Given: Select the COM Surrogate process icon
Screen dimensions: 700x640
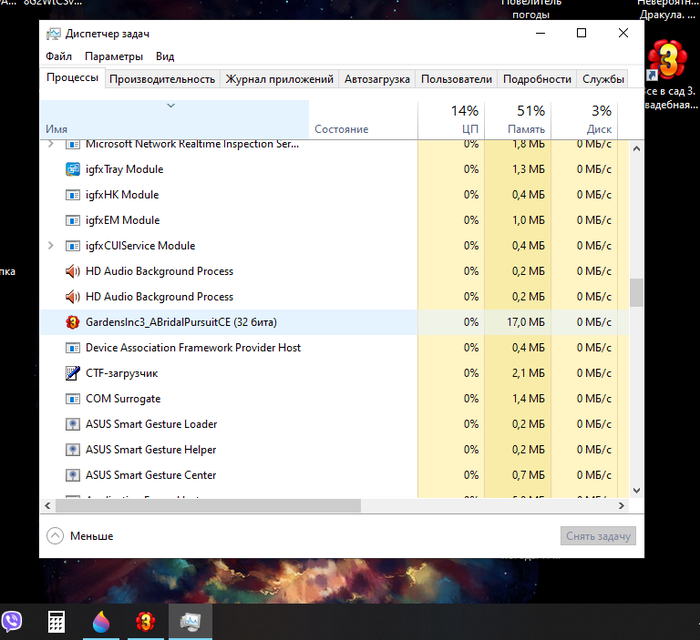Looking at the screenshot, I should [73, 399].
